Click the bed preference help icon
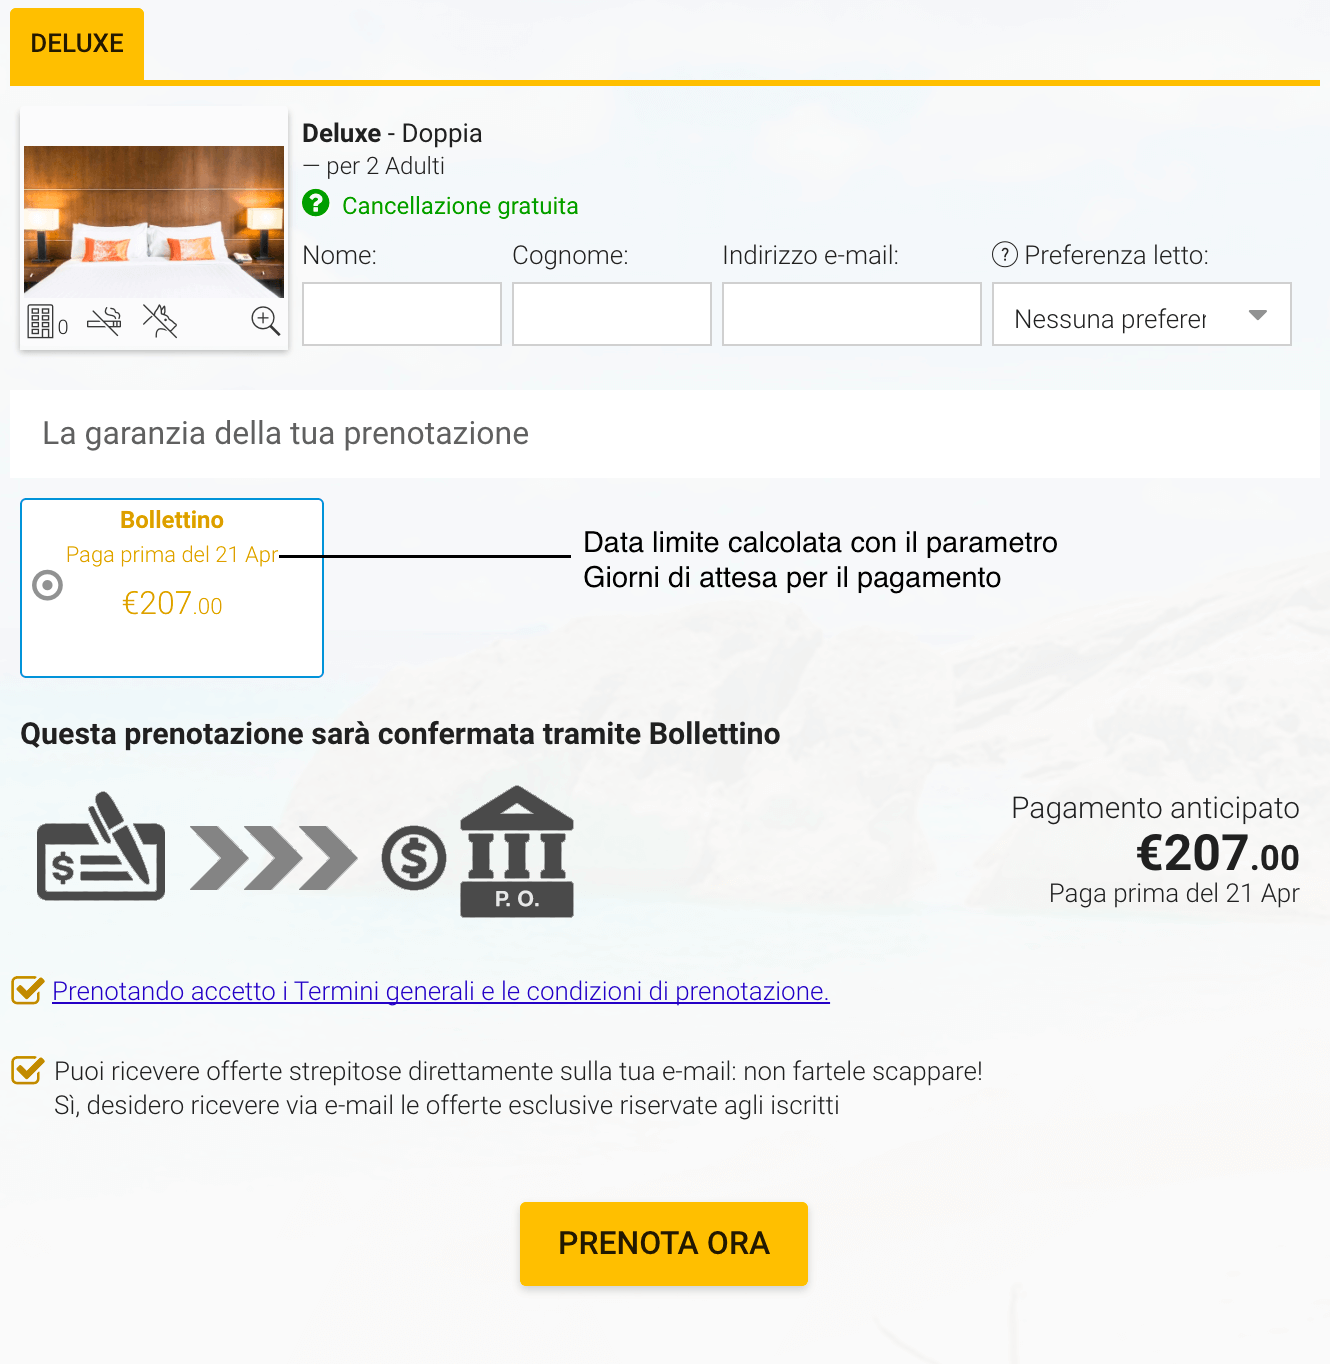Image resolution: width=1330 pixels, height=1364 pixels. tap(1004, 255)
